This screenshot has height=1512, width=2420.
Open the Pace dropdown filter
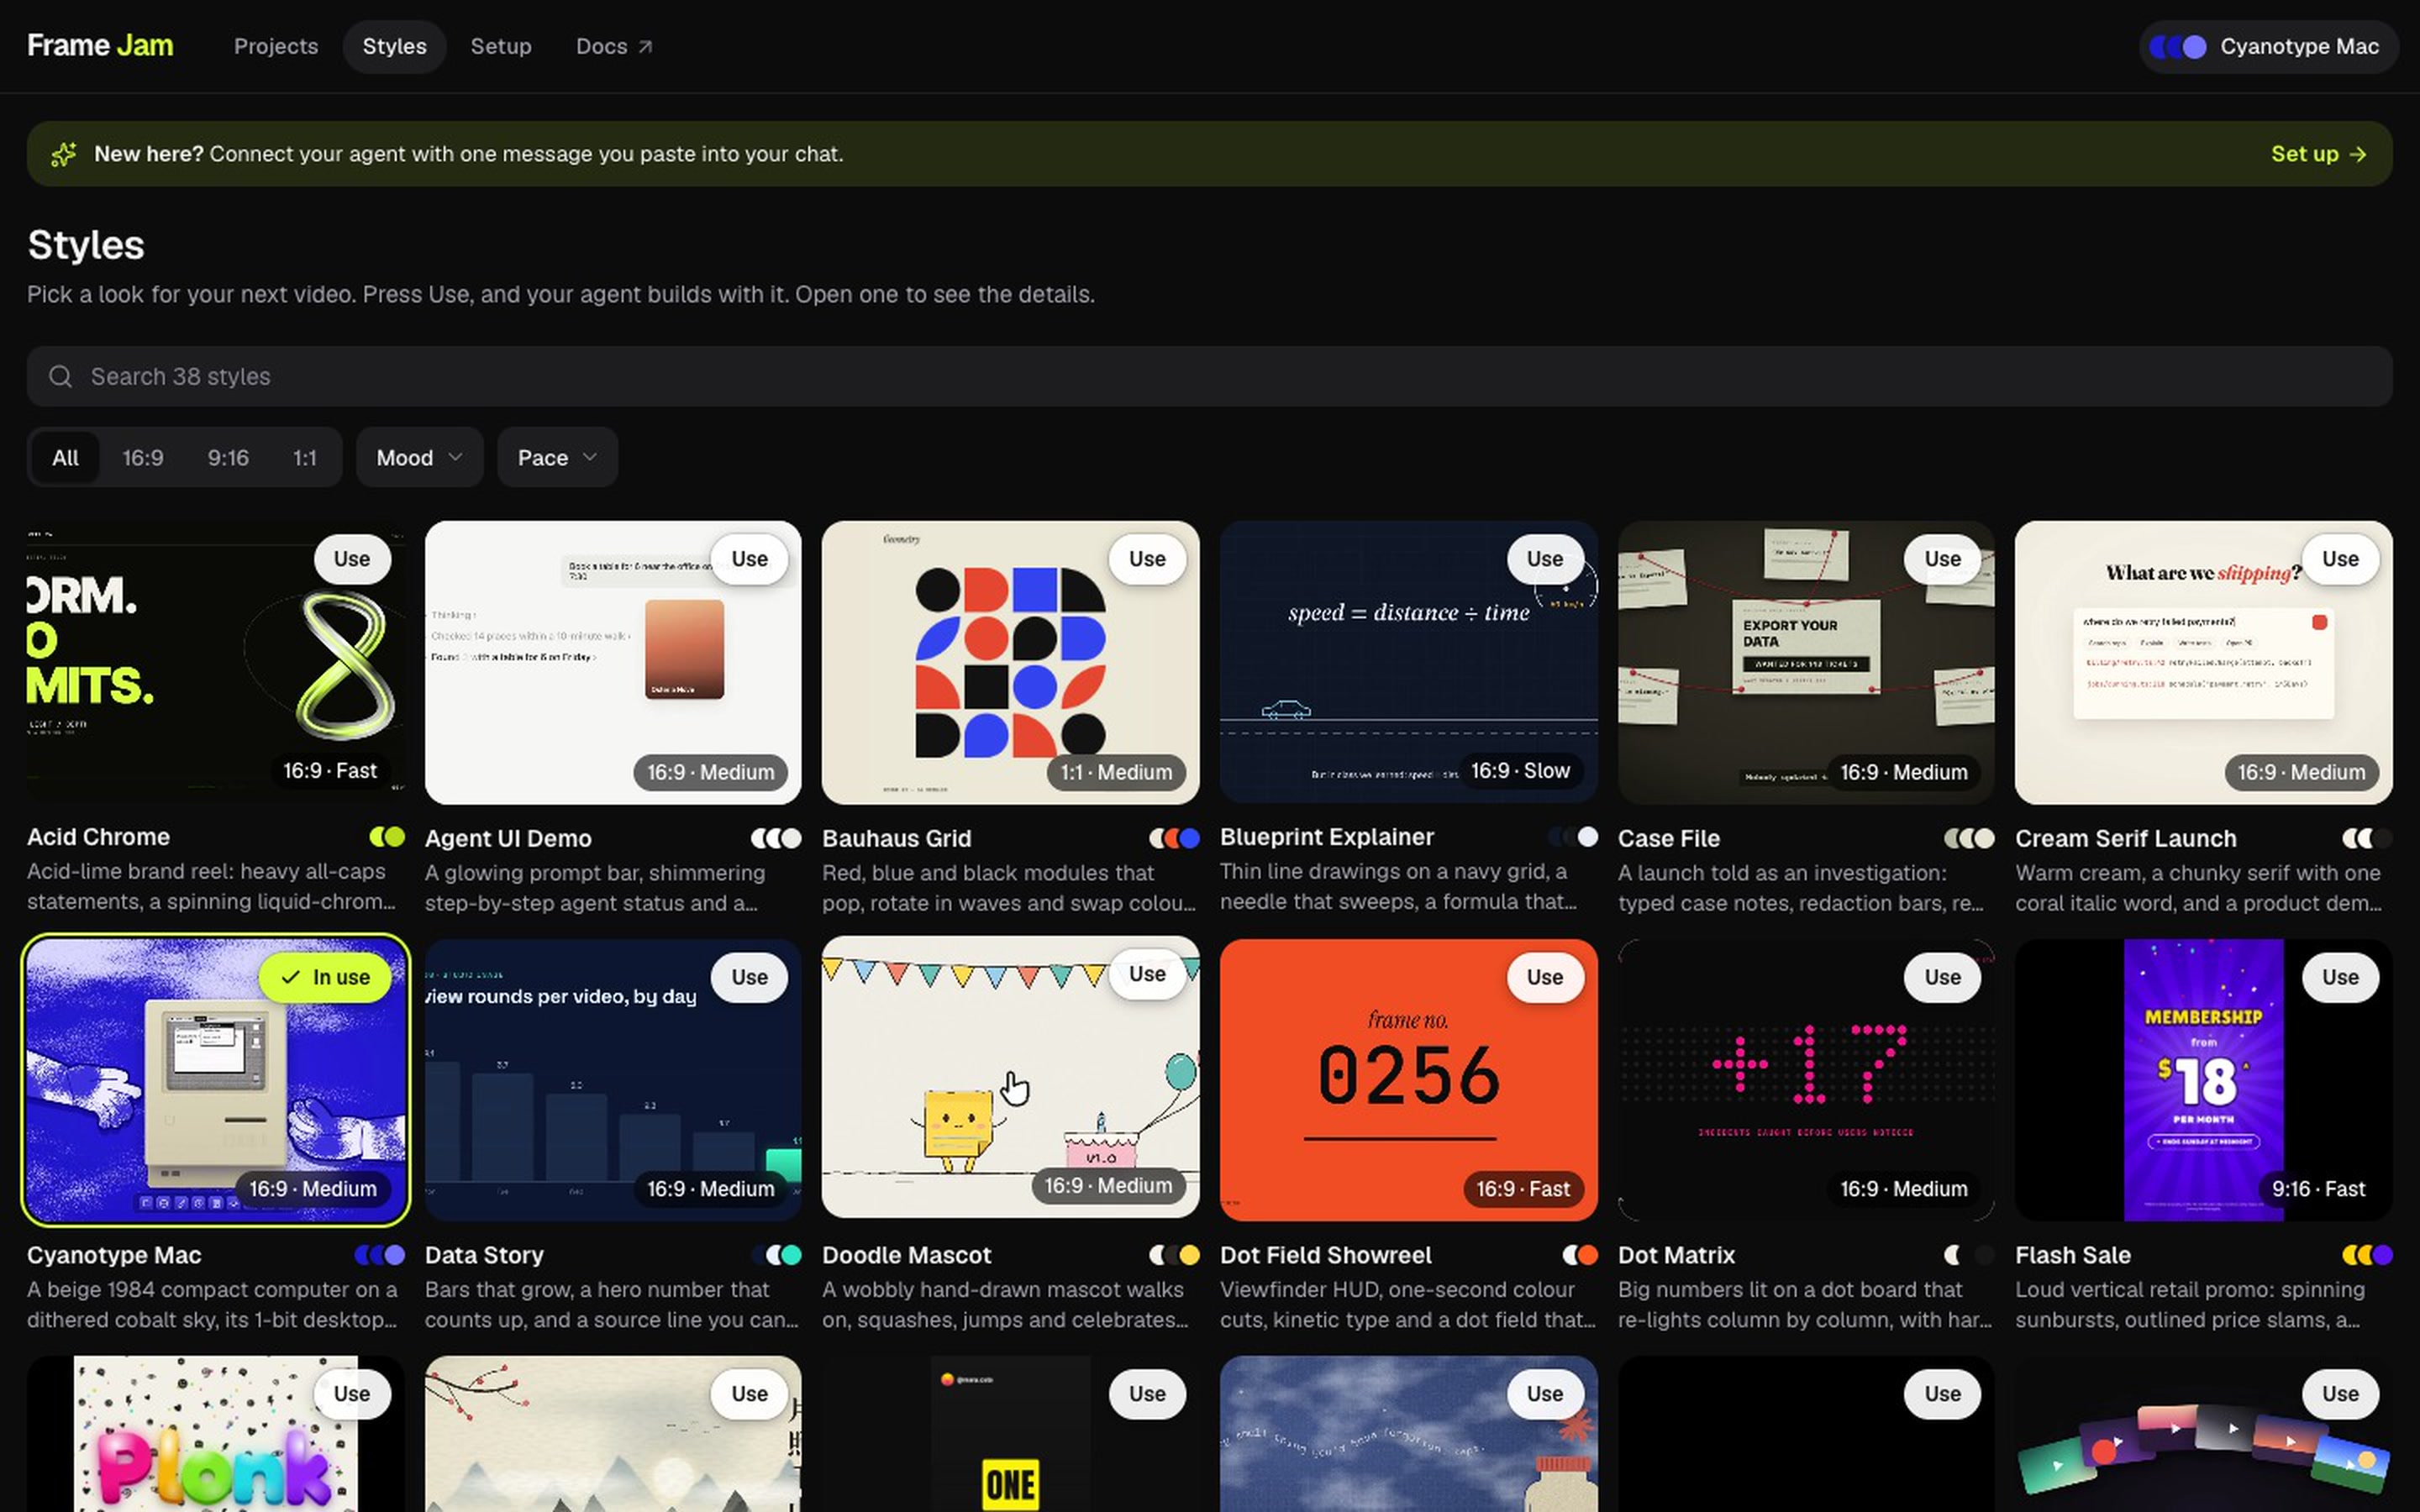[557, 458]
